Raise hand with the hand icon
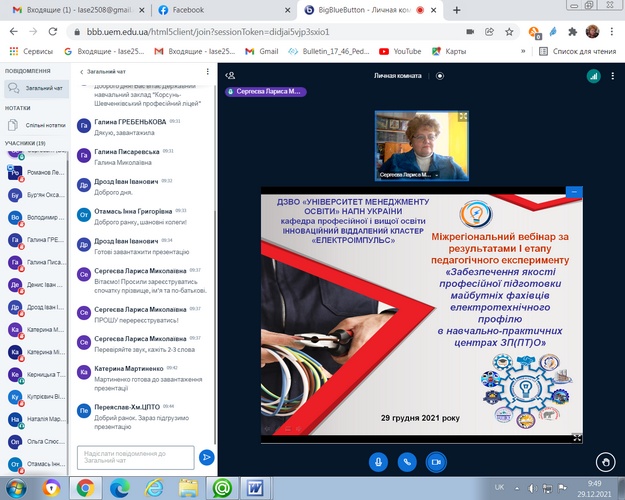 (605, 463)
